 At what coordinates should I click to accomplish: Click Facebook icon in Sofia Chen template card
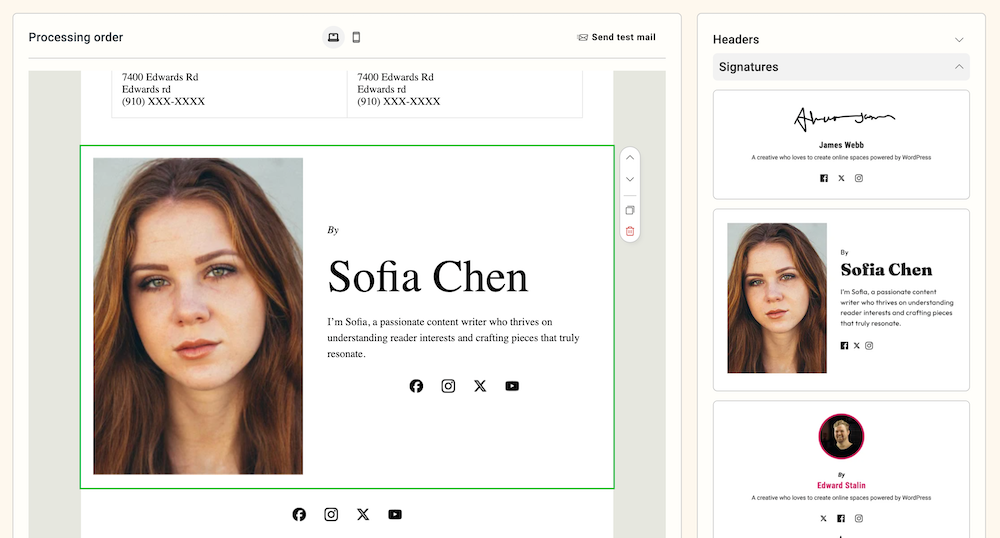[844, 345]
